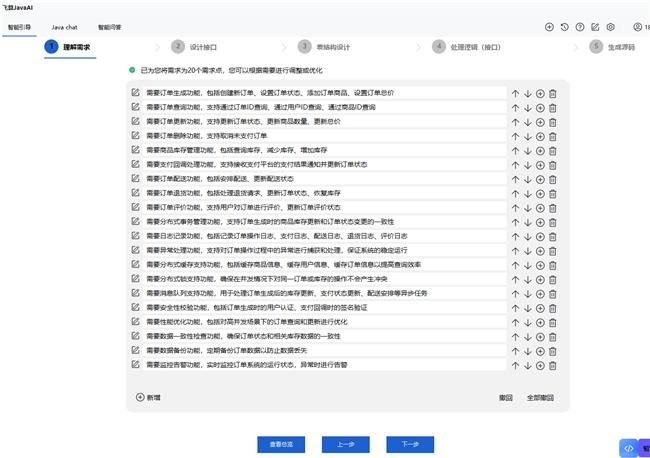
Task: Click the 撤回 undo button
Action: click(506, 398)
